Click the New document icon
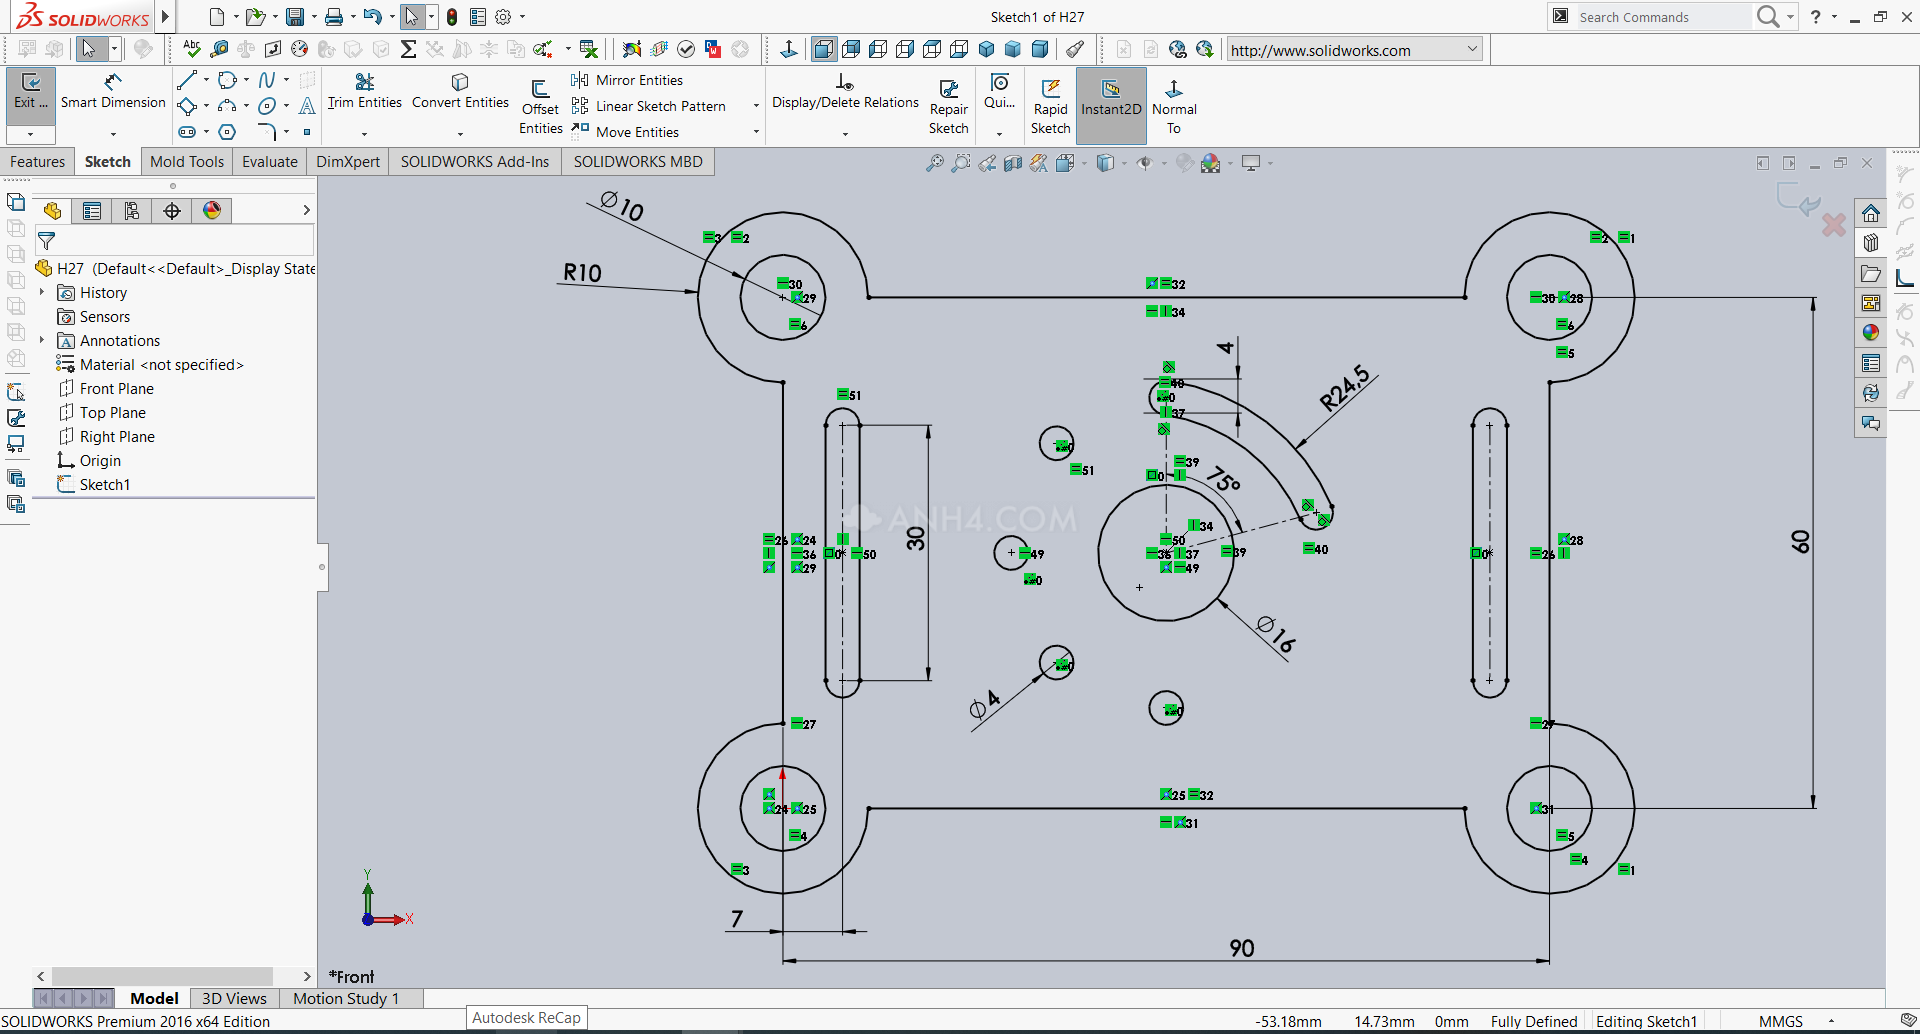 coord(217,17)
